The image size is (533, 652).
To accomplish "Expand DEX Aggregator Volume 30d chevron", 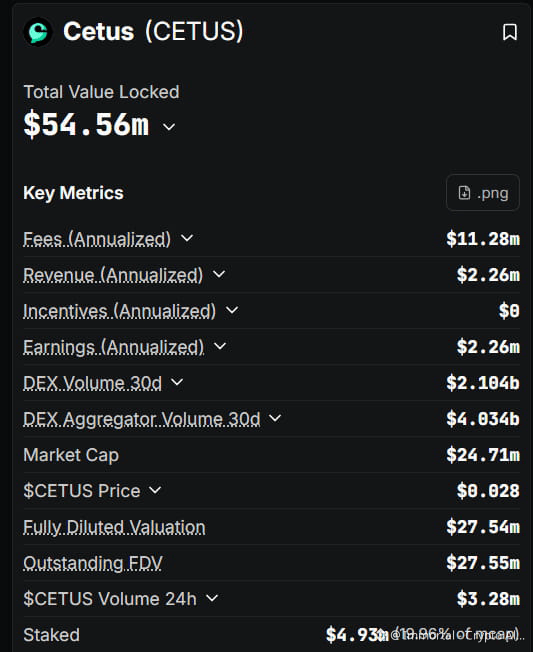I will (x=275, y=418).
